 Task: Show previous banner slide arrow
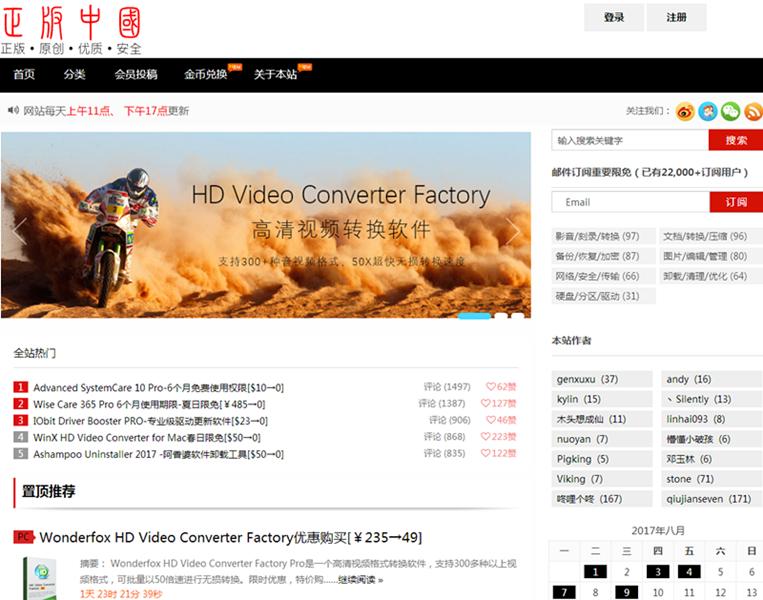click(x=19, y=230)
